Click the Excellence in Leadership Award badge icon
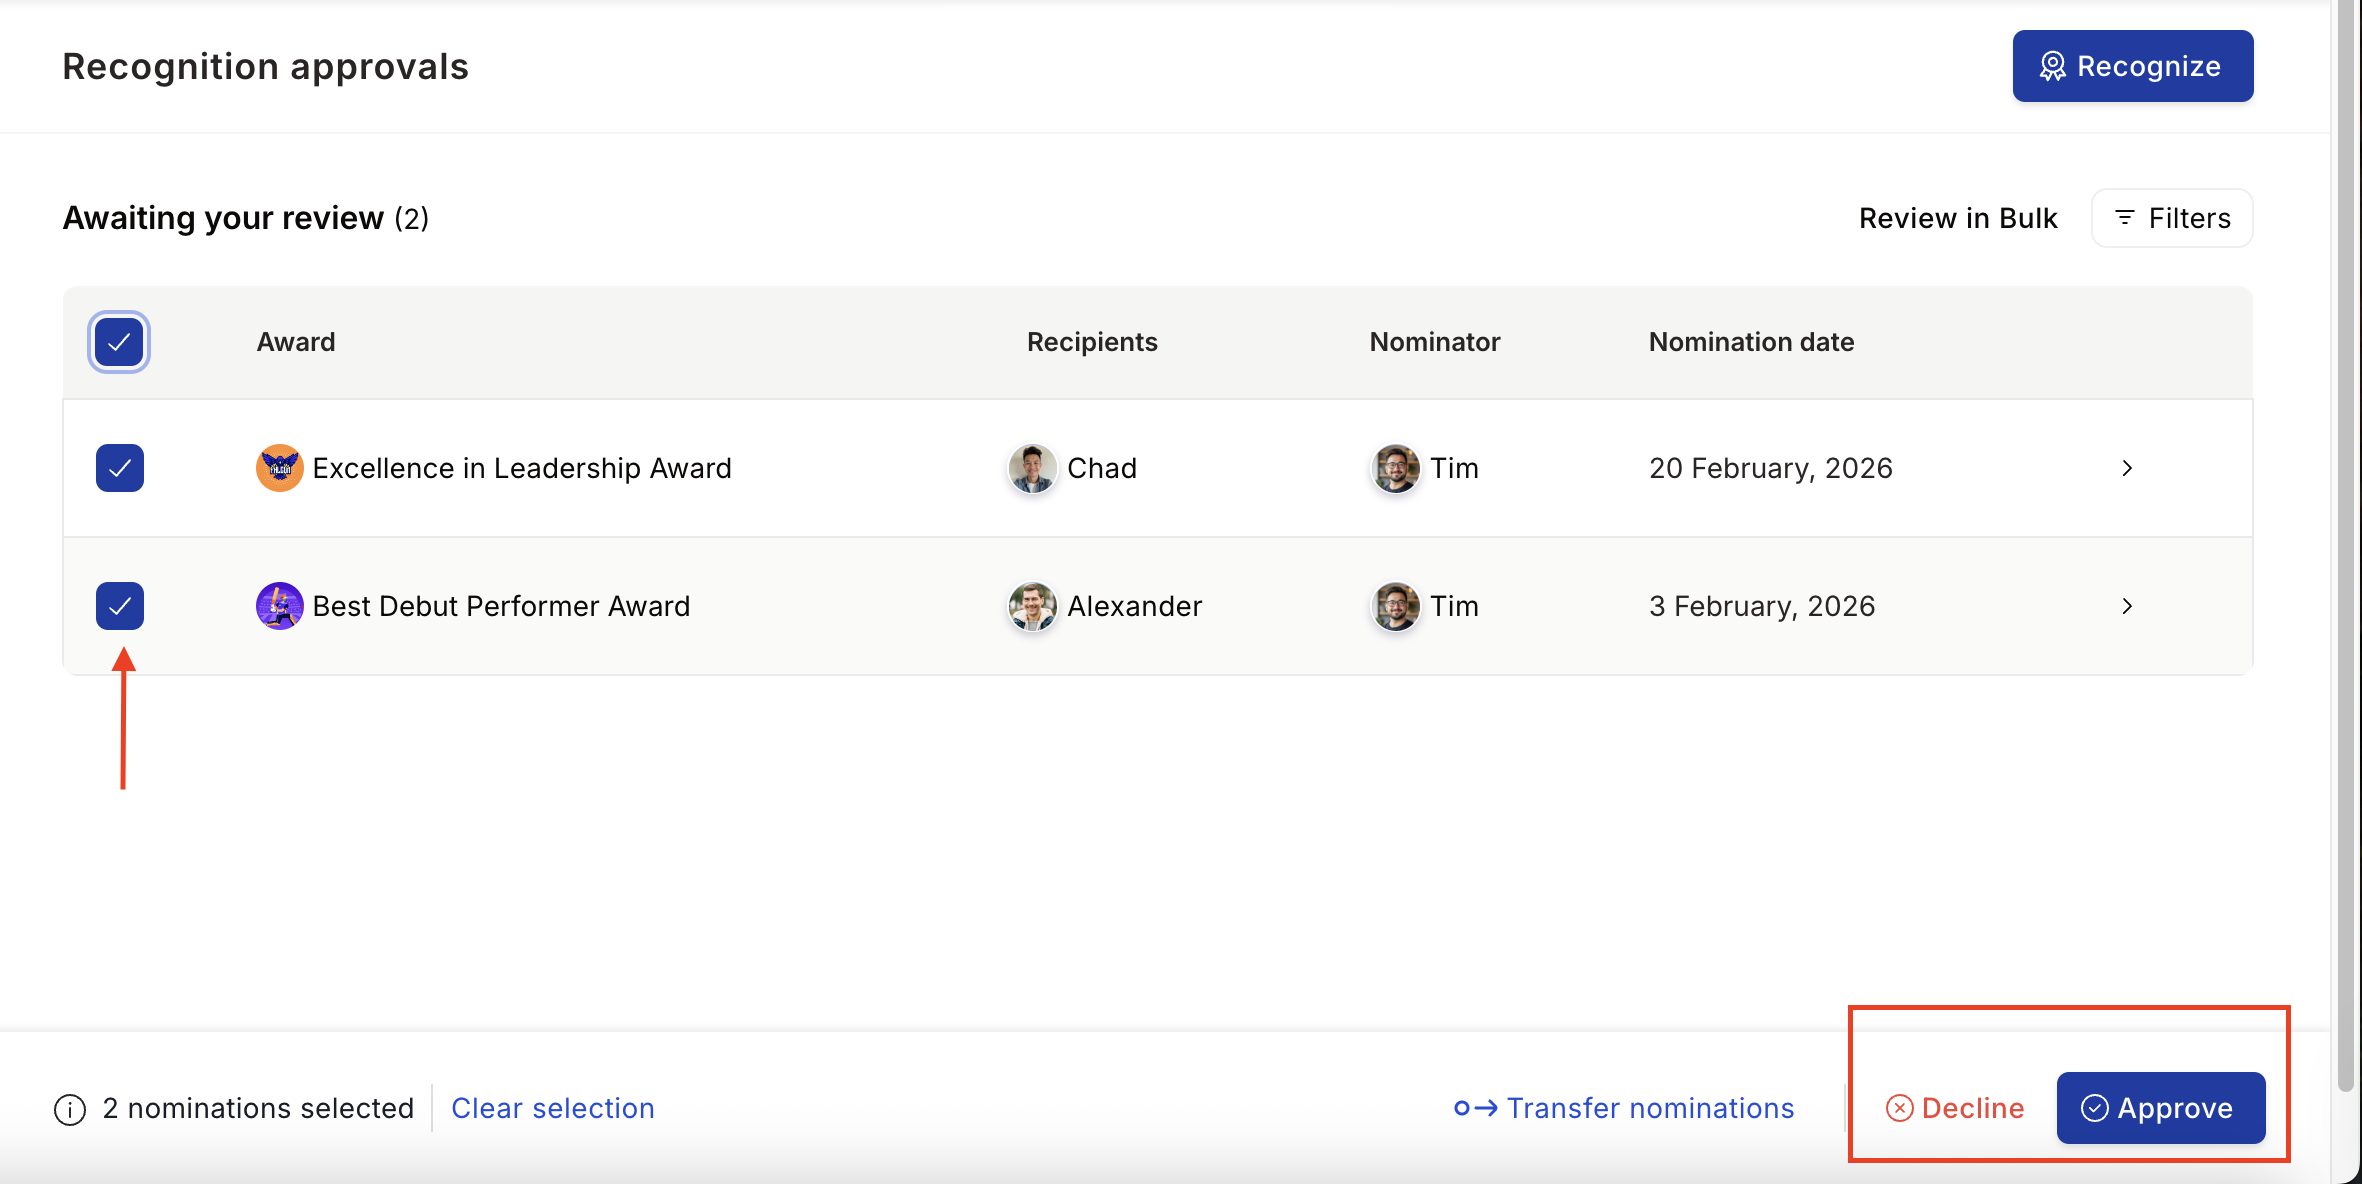This screenshot has width=2362, height=1184. point(280,468)
